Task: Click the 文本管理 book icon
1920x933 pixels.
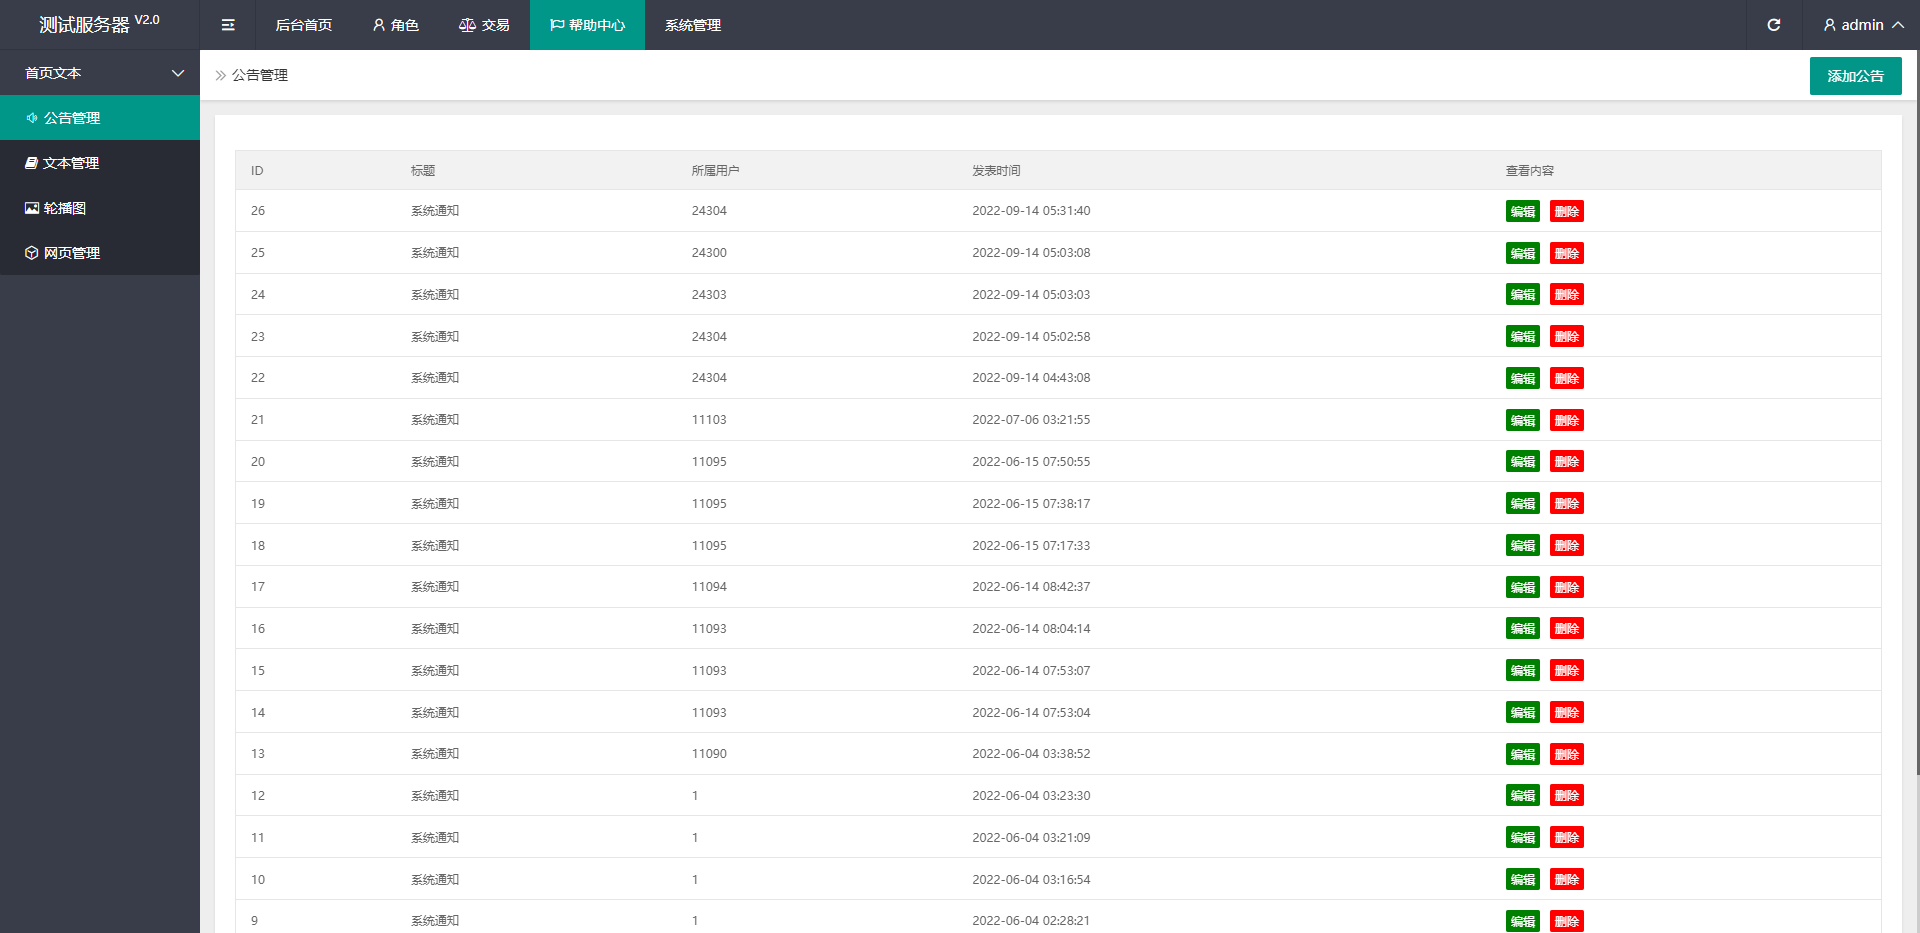Action: click(31, 163)
